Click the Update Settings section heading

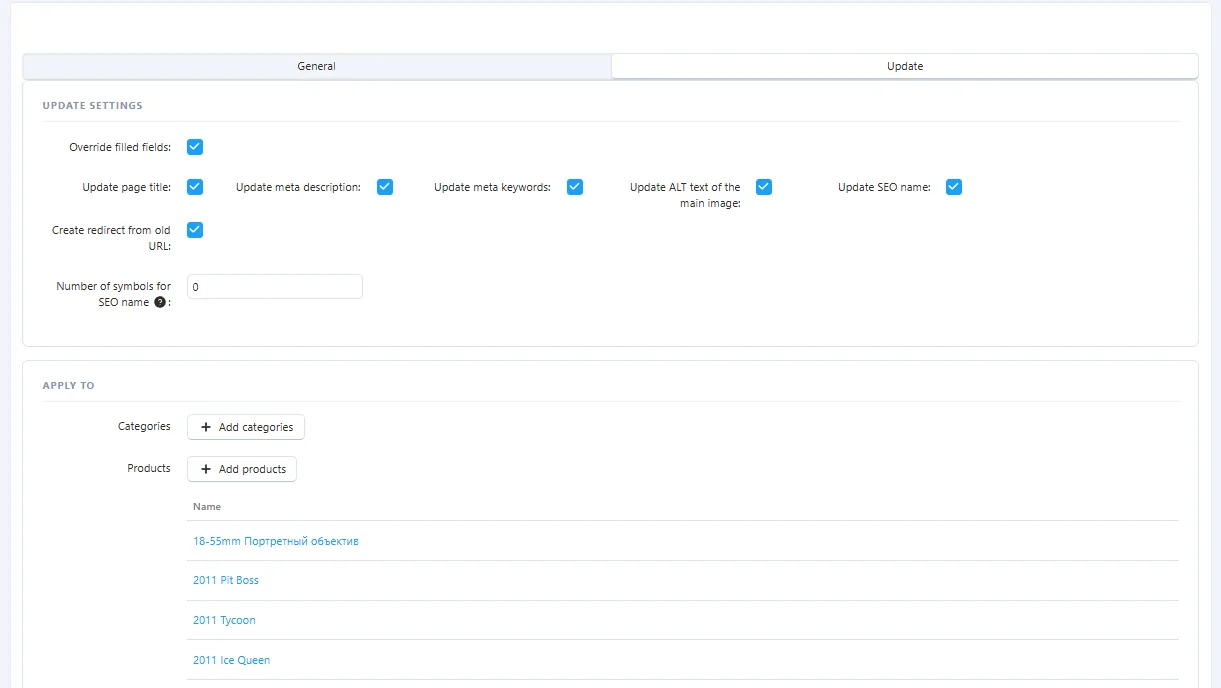point(92,105)
